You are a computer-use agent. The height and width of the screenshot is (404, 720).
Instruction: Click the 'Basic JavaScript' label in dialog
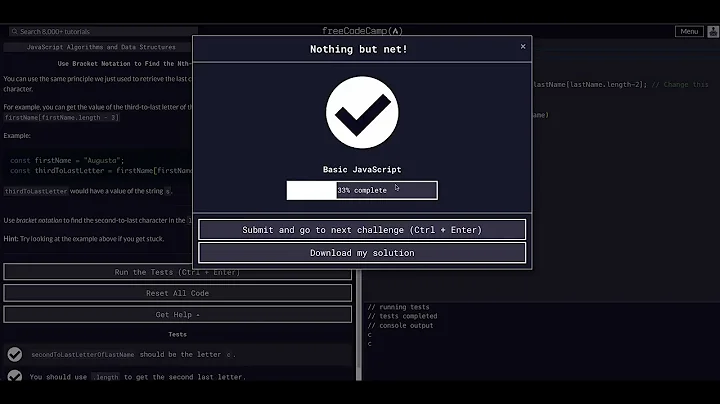pyautogui.click(x=362, y=169)
